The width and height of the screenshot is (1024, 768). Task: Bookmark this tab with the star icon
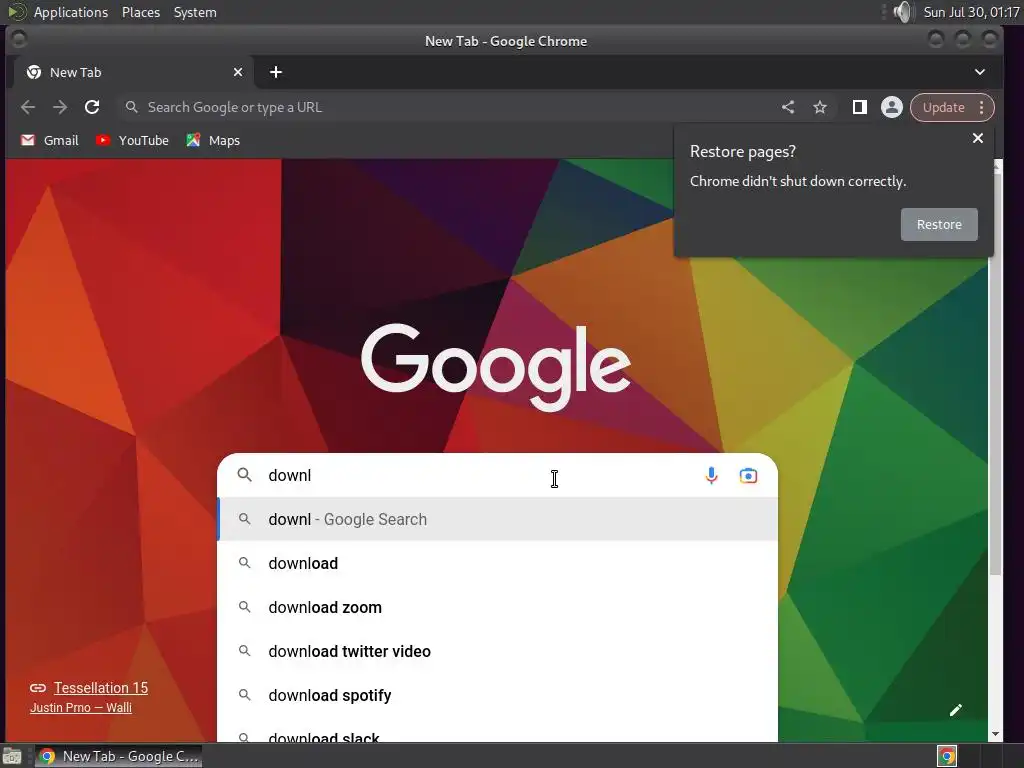[x=820, y=107]
